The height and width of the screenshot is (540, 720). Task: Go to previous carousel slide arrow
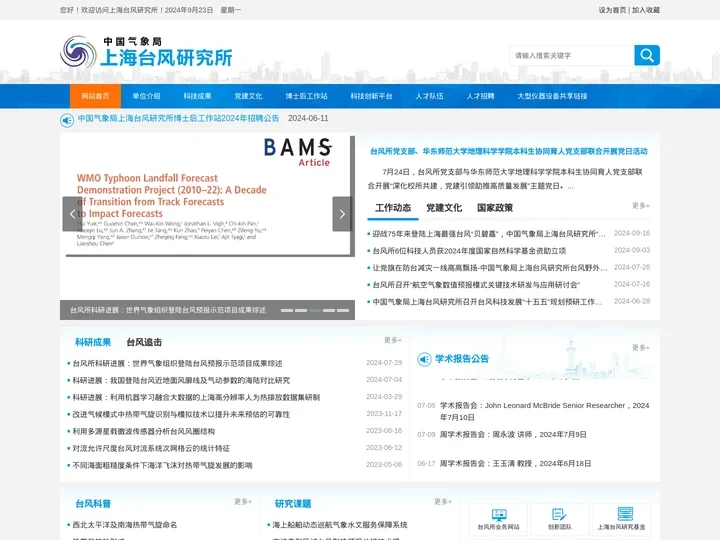[72, 214]
